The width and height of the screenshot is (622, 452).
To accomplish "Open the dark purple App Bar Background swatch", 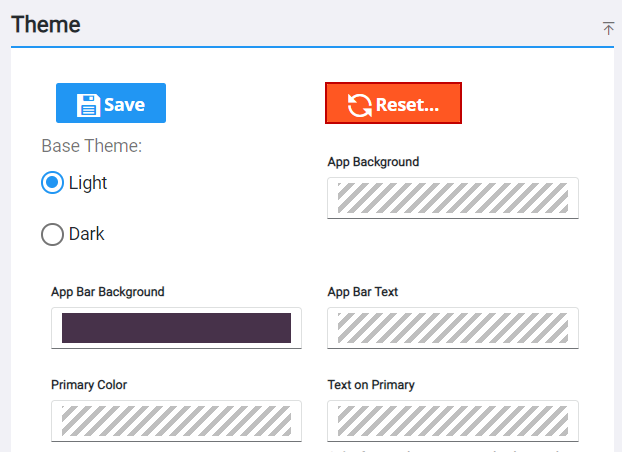I will coord(176,328).
